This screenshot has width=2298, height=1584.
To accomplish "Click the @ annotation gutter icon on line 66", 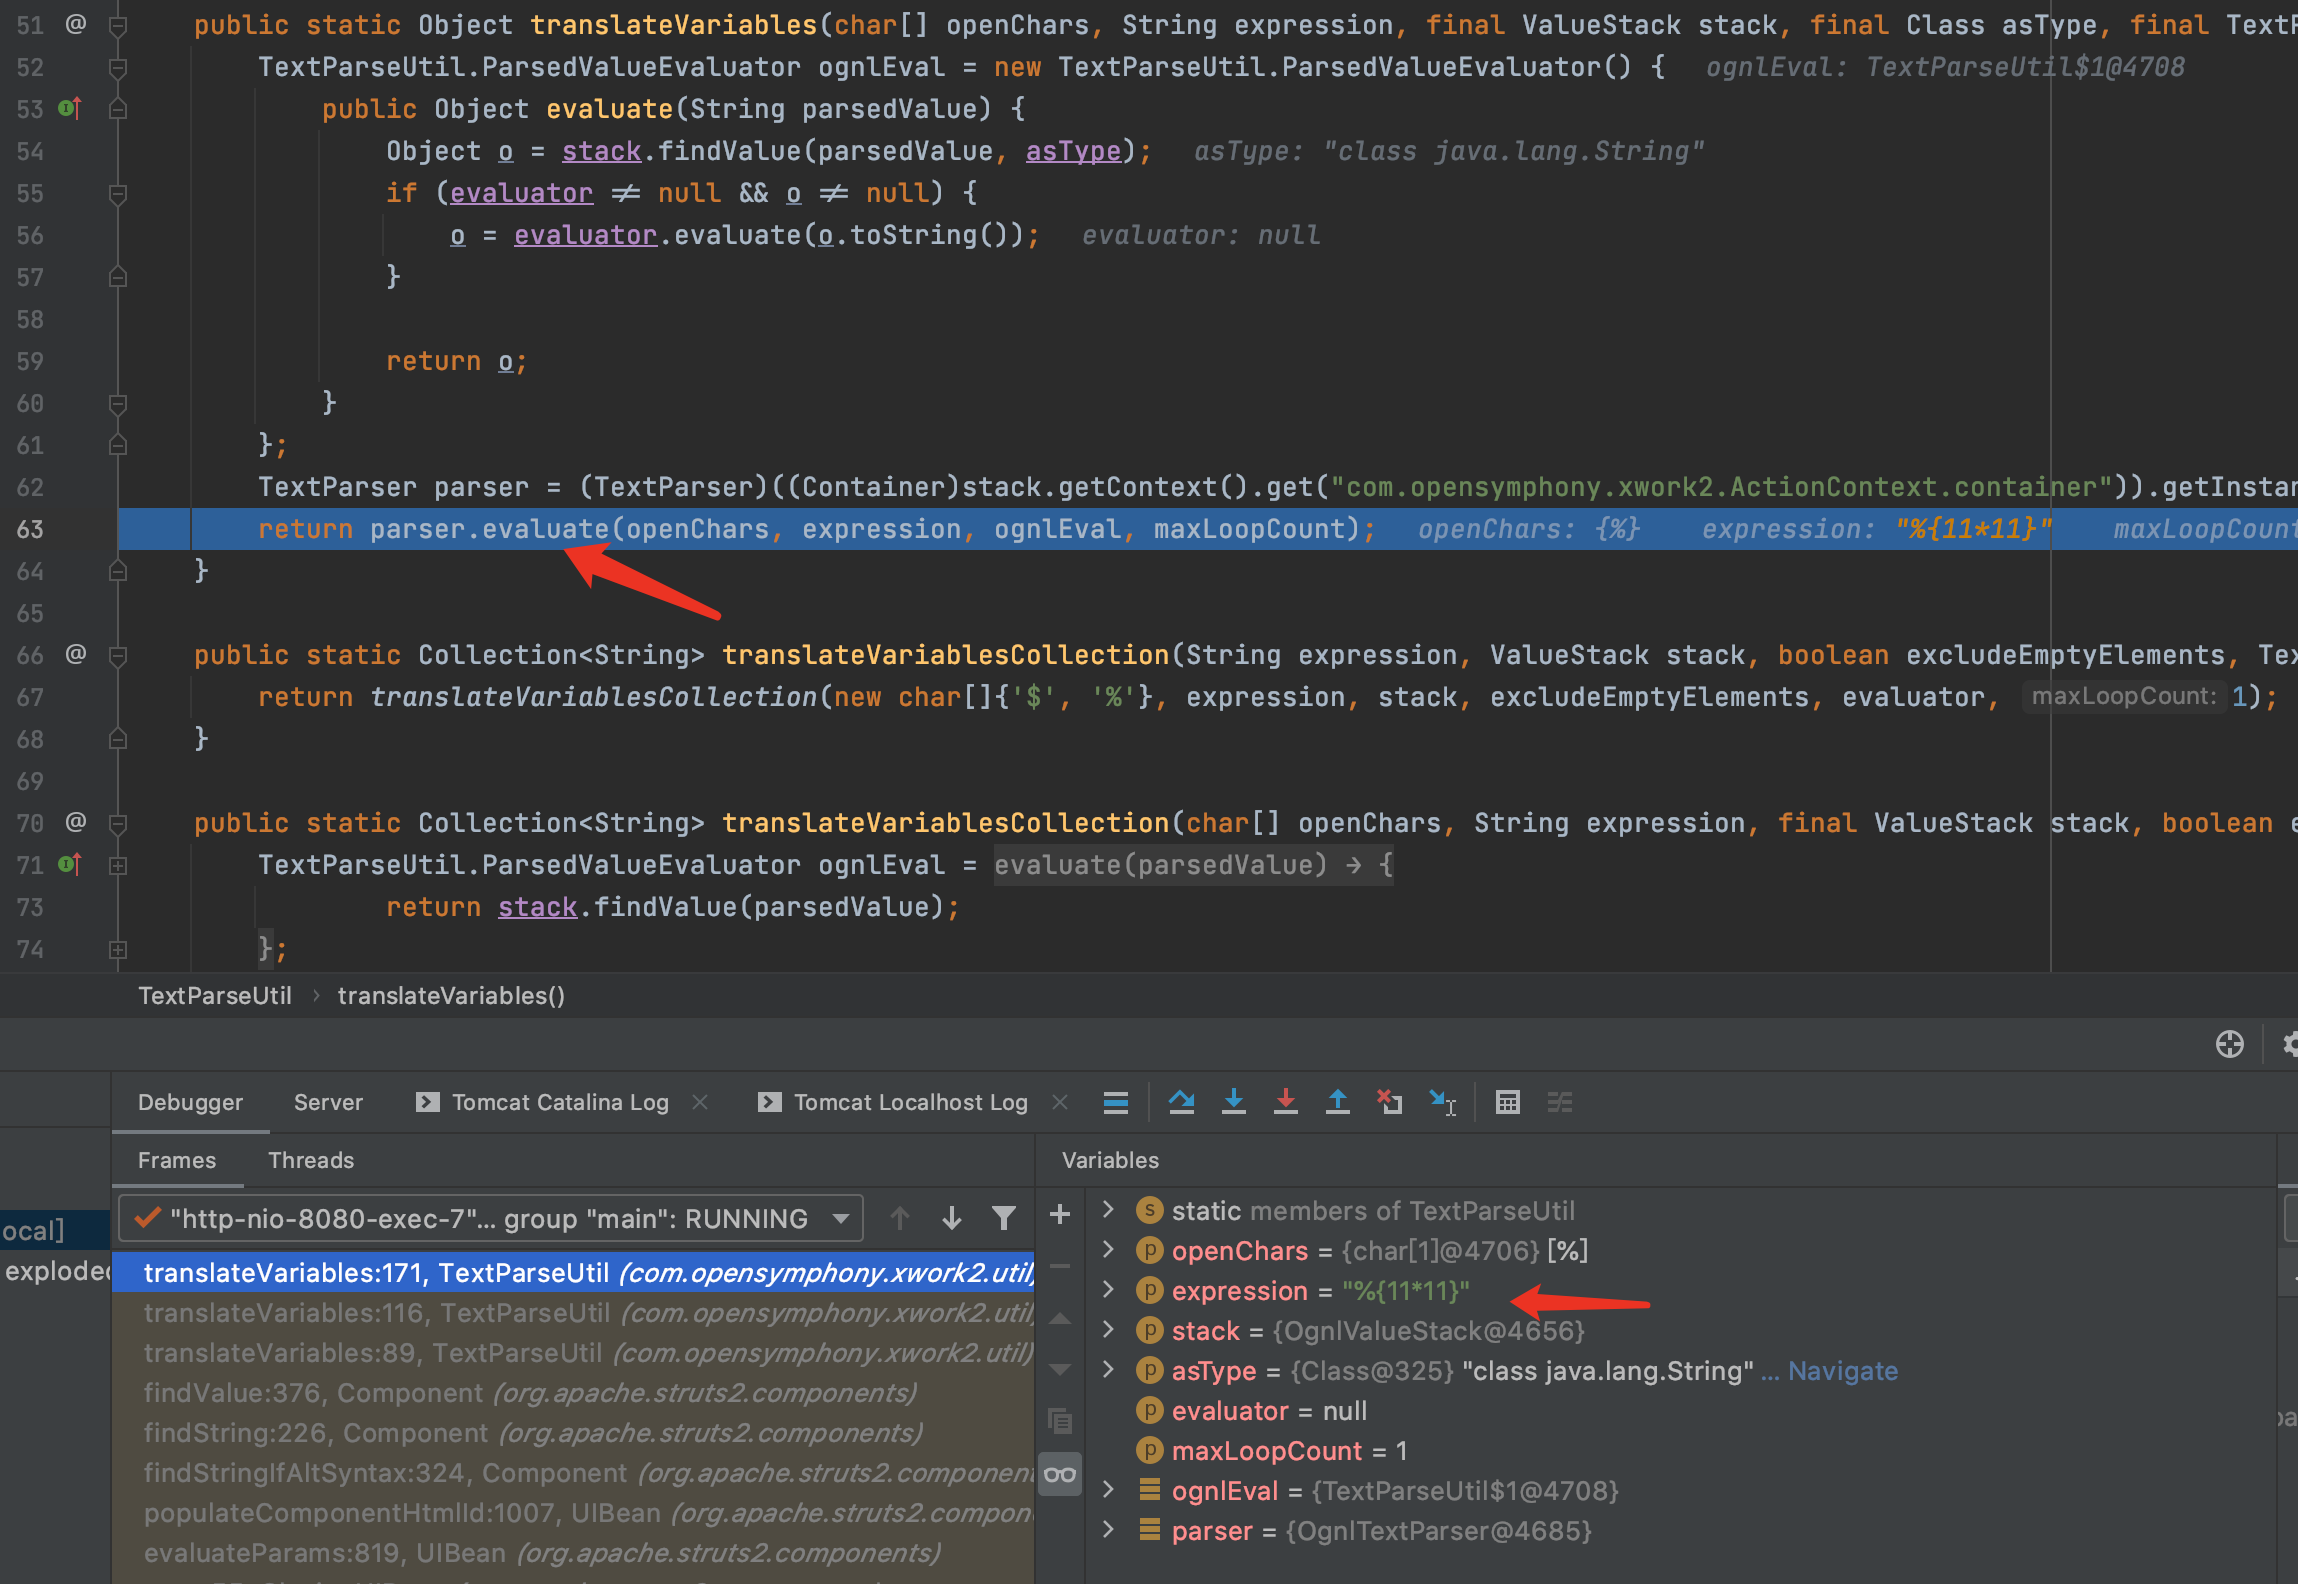I will coord(76,654).
